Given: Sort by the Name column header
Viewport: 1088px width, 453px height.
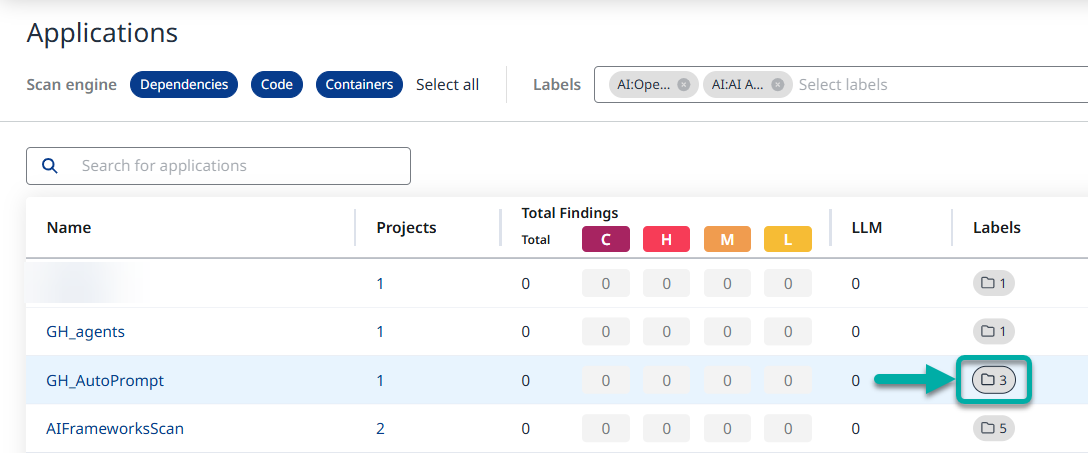Looking at the screenshot, I should click(69, 228).
